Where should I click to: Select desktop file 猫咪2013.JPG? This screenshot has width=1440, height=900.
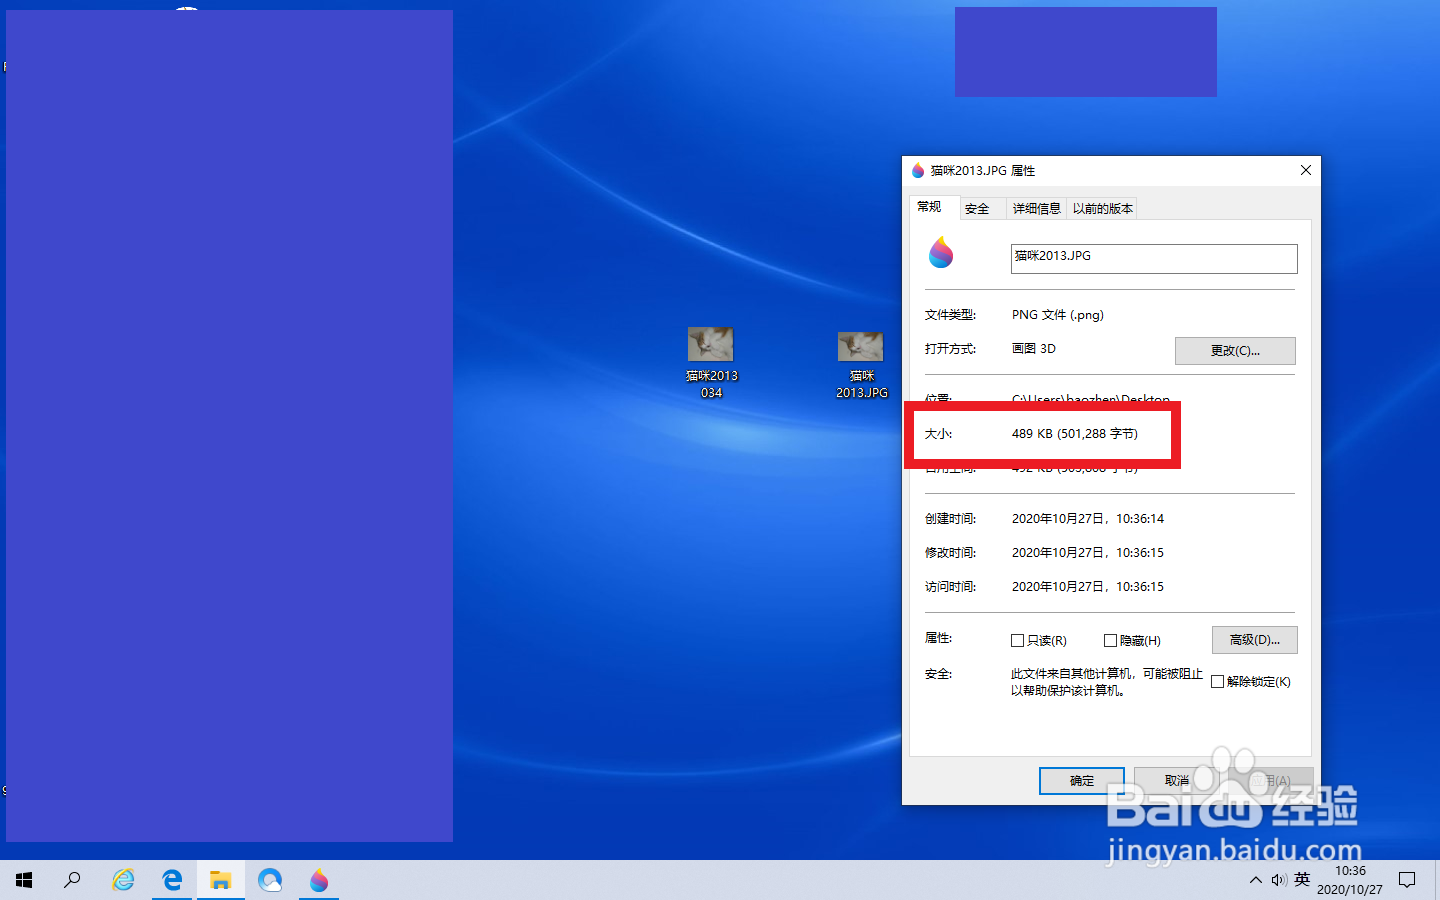pyautogui.click(x=861, y=365)
